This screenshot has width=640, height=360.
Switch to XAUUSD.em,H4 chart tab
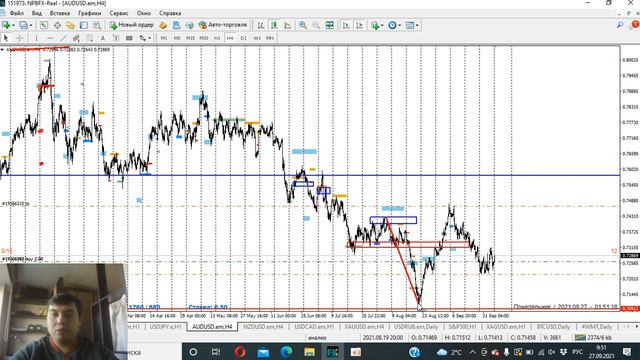pyautogui.click(x=364, y=327)
